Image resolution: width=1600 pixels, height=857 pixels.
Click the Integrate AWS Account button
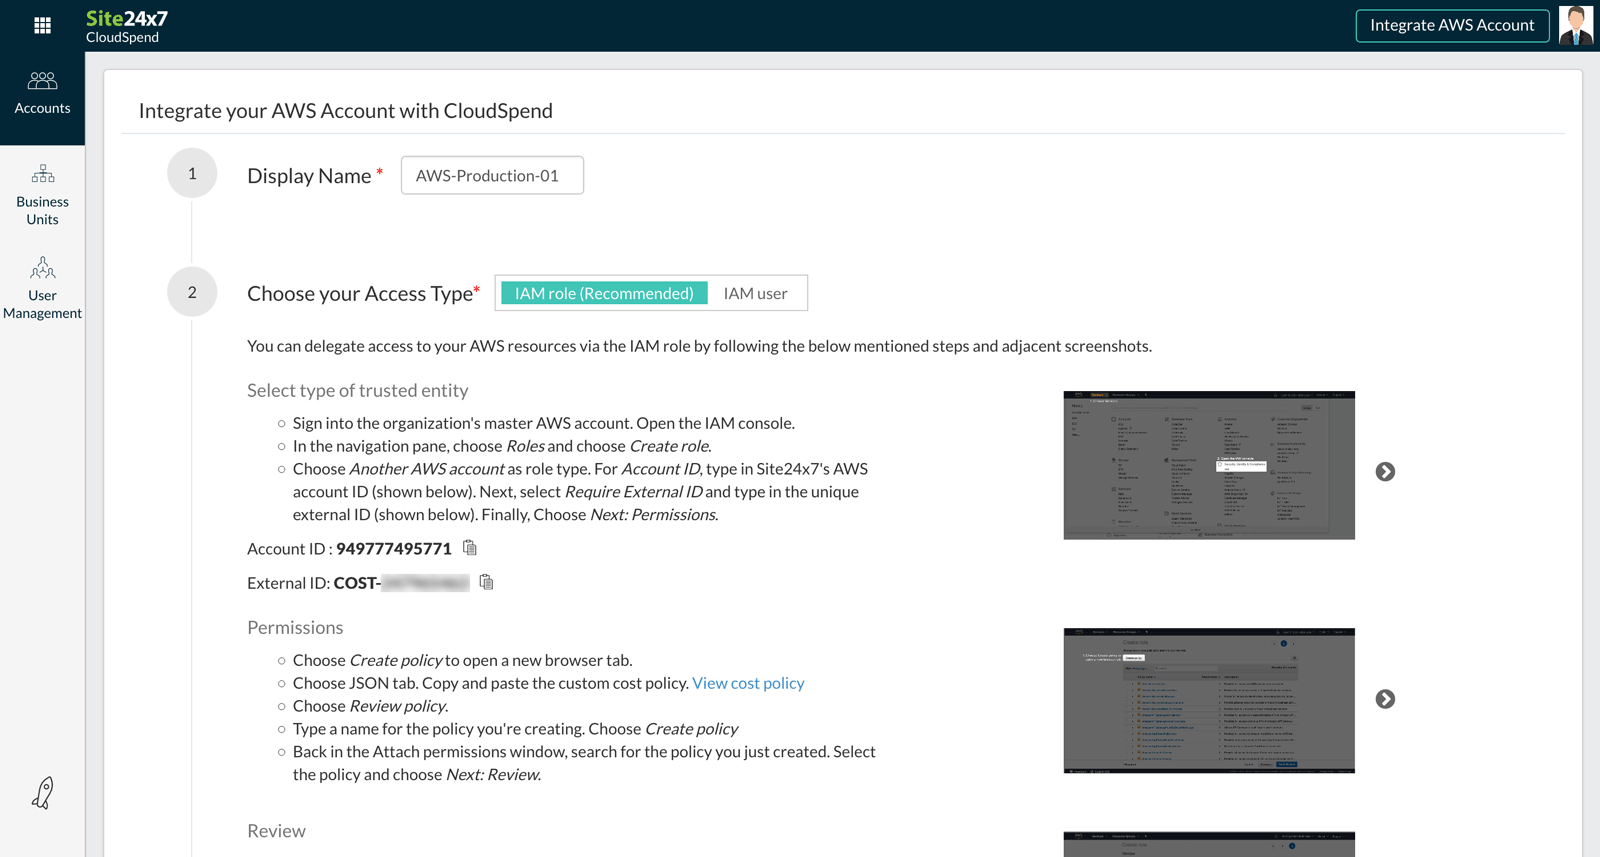click(x=1451, y=26)
